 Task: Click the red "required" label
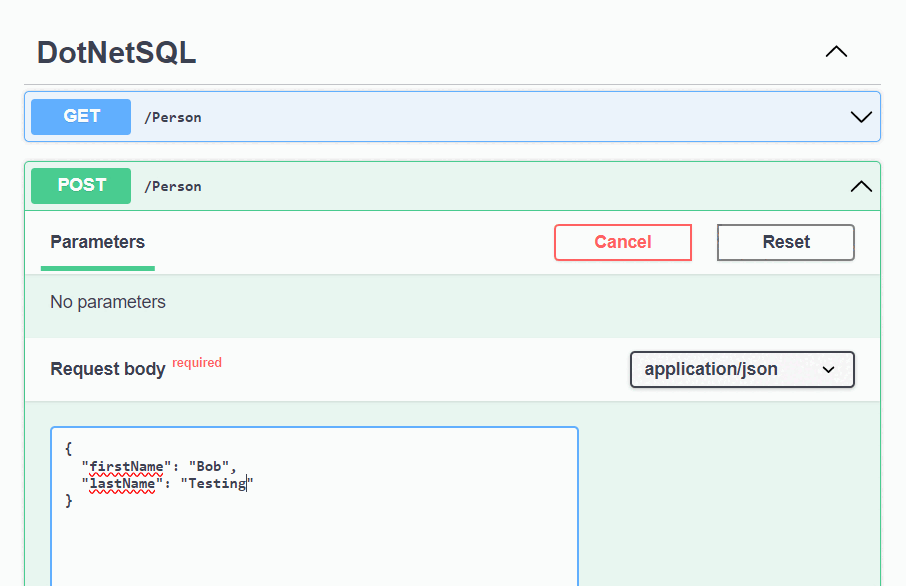pyautogui.click(x=197, y=363)
